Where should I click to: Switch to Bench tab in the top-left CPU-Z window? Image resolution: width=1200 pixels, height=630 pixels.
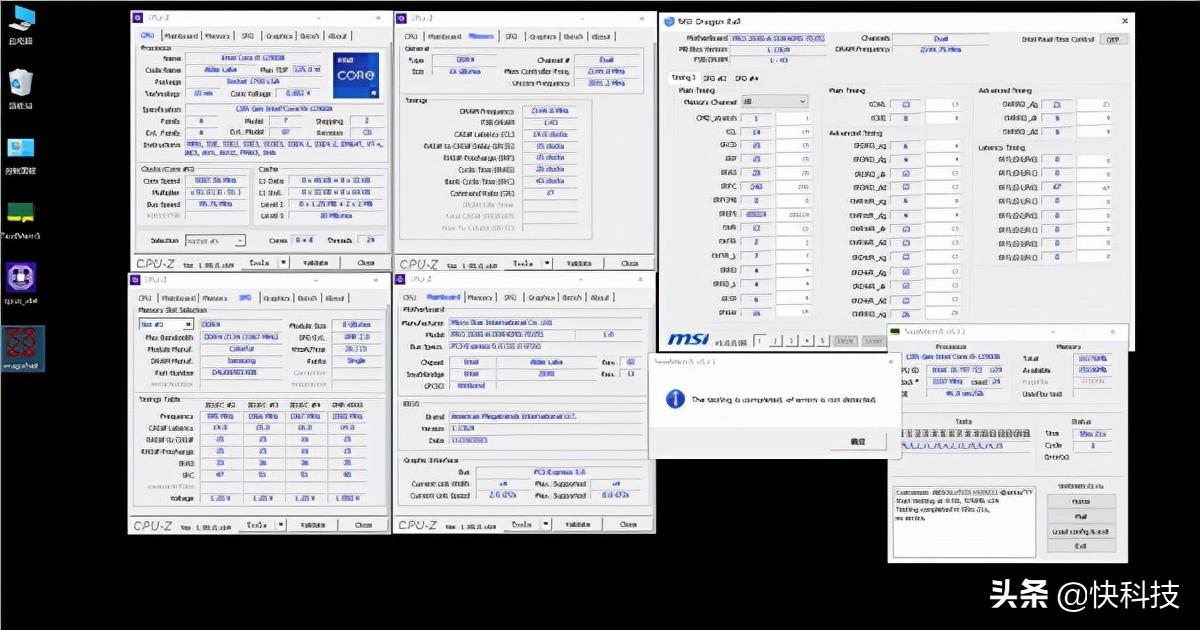point(309,35)
